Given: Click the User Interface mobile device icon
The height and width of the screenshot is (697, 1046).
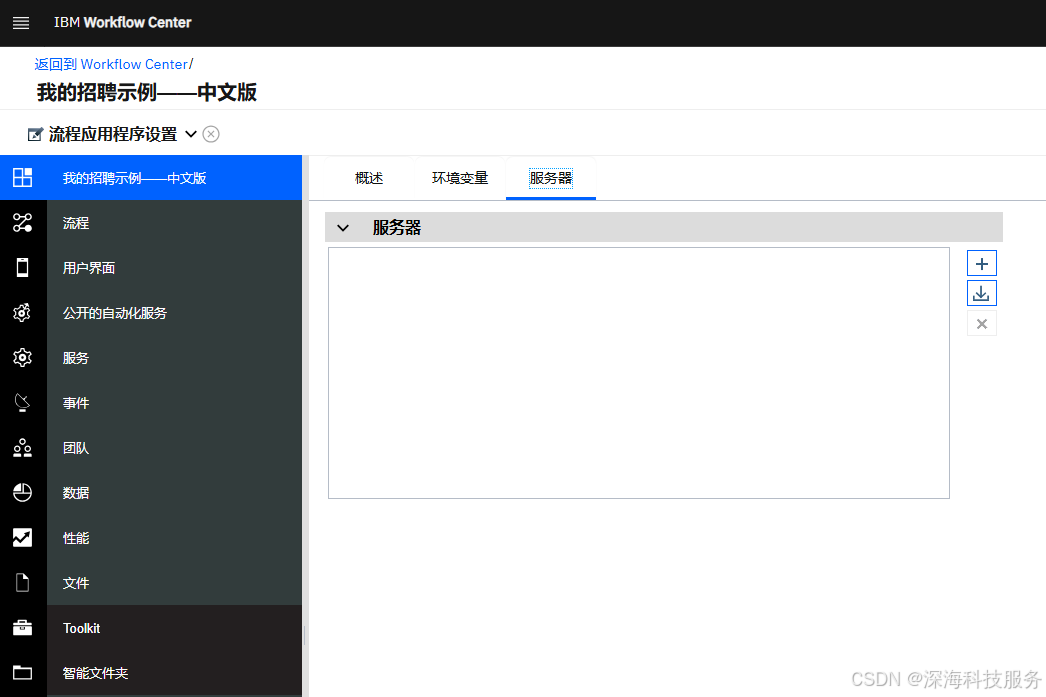Looking at the screenshot, I should click(x=23, y=267).
